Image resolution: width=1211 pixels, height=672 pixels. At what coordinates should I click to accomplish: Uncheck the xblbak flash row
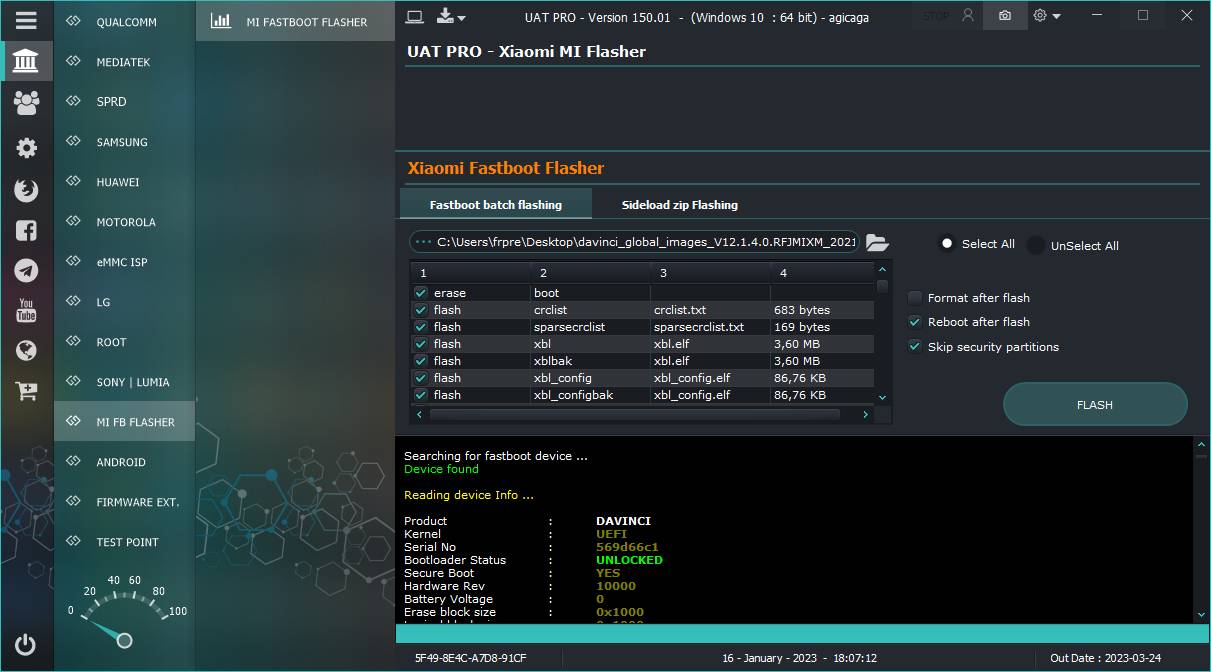421,361
